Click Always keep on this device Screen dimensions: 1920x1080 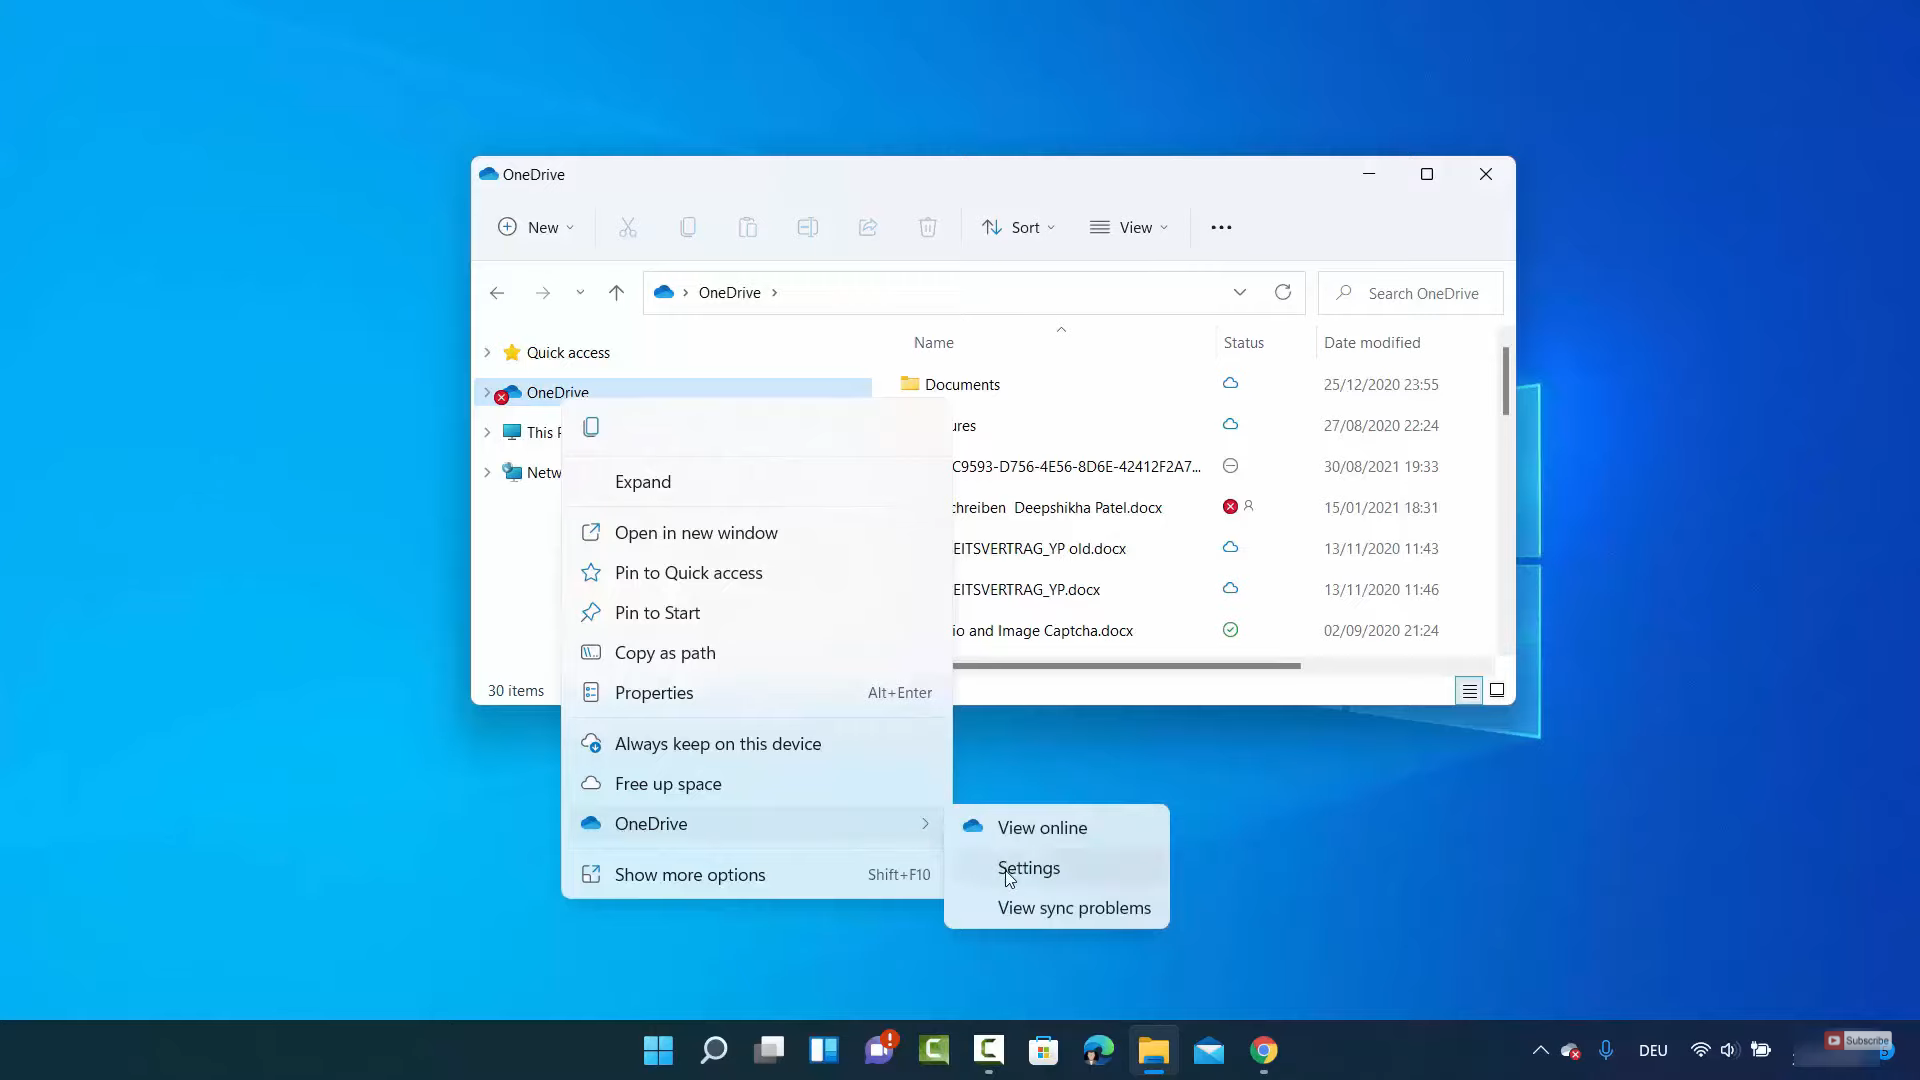(x=719, y=742)
